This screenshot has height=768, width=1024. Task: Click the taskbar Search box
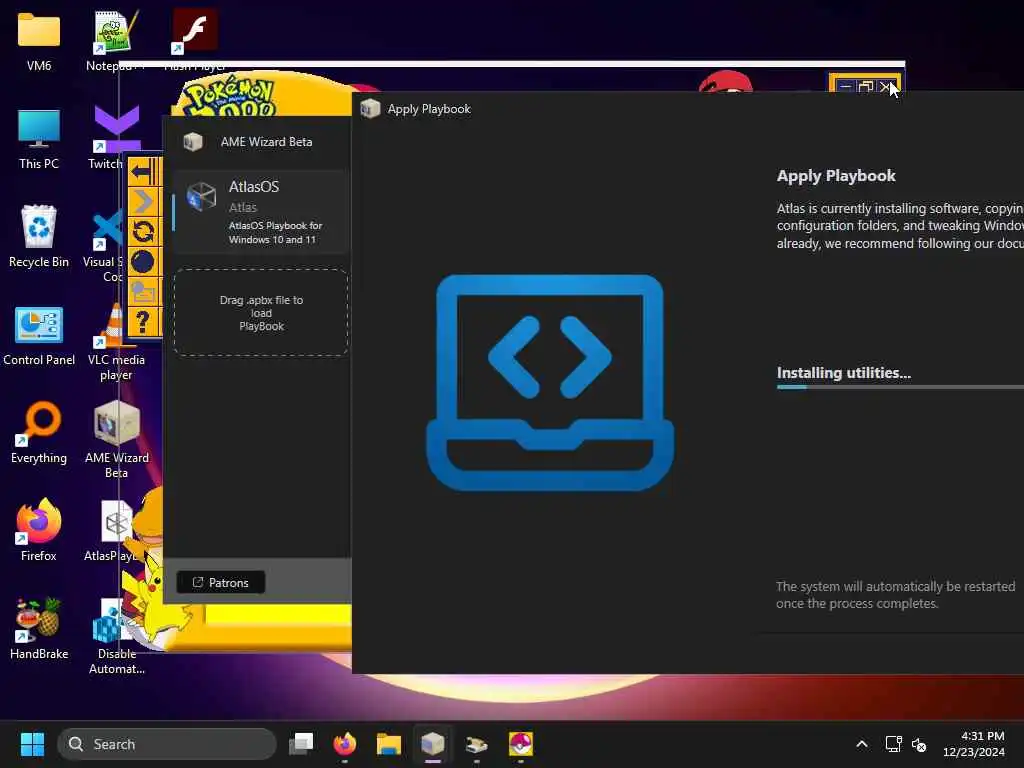[167, 744]
